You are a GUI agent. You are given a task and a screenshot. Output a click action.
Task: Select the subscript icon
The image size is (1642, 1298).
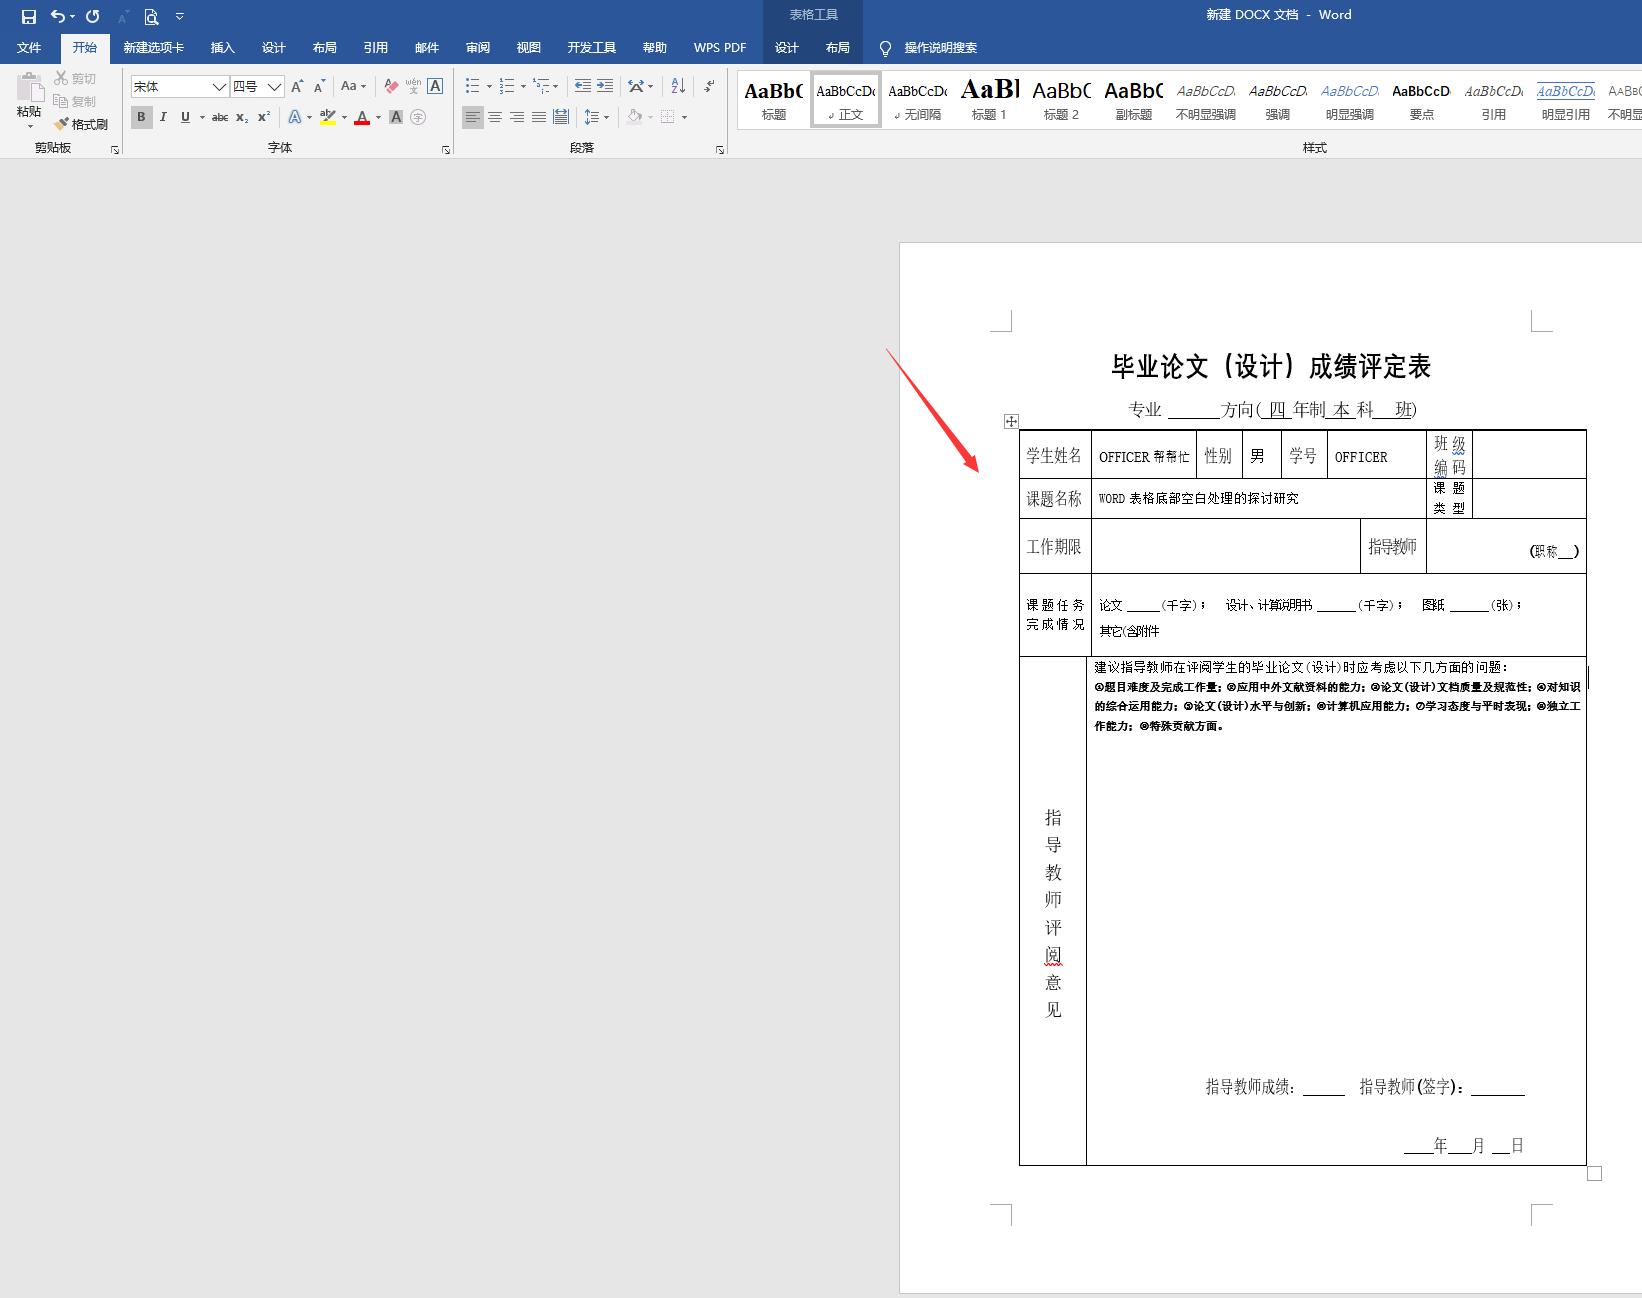(x=242, y=117)
